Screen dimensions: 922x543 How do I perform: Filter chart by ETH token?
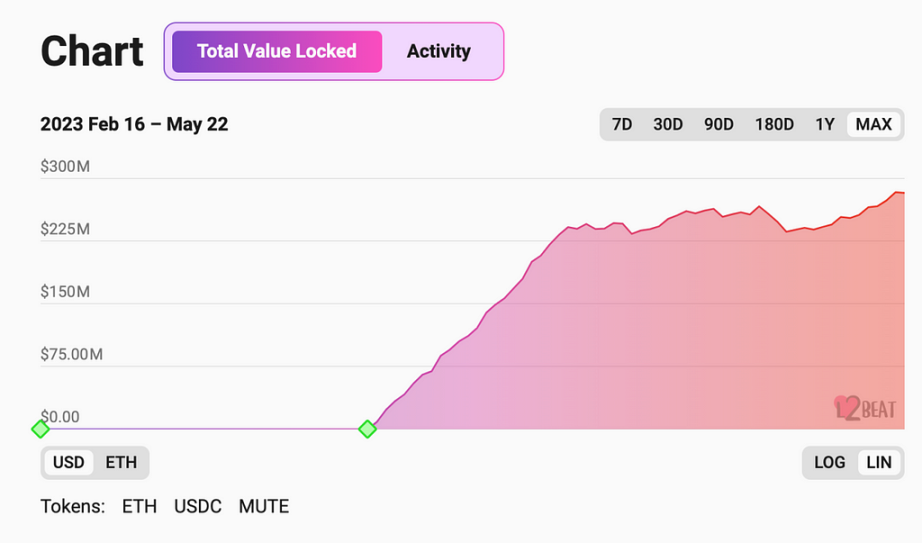tap(139, 507)
